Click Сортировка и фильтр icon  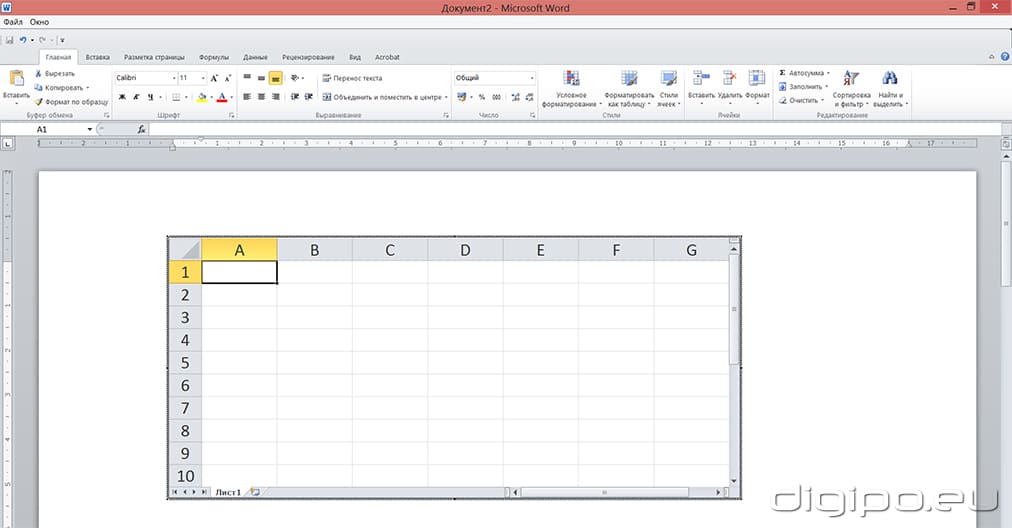[x=851, y=78]
